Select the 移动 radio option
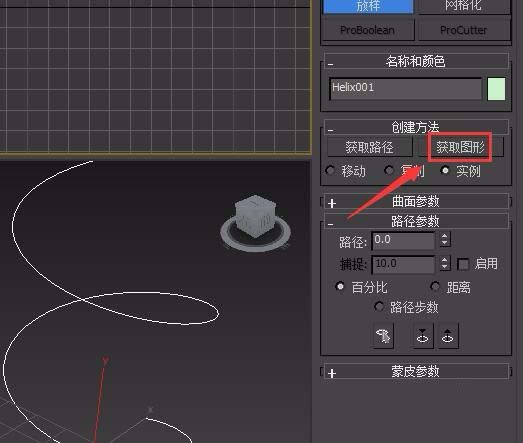The height and width of the screenshot is (443, 523). 346,171
